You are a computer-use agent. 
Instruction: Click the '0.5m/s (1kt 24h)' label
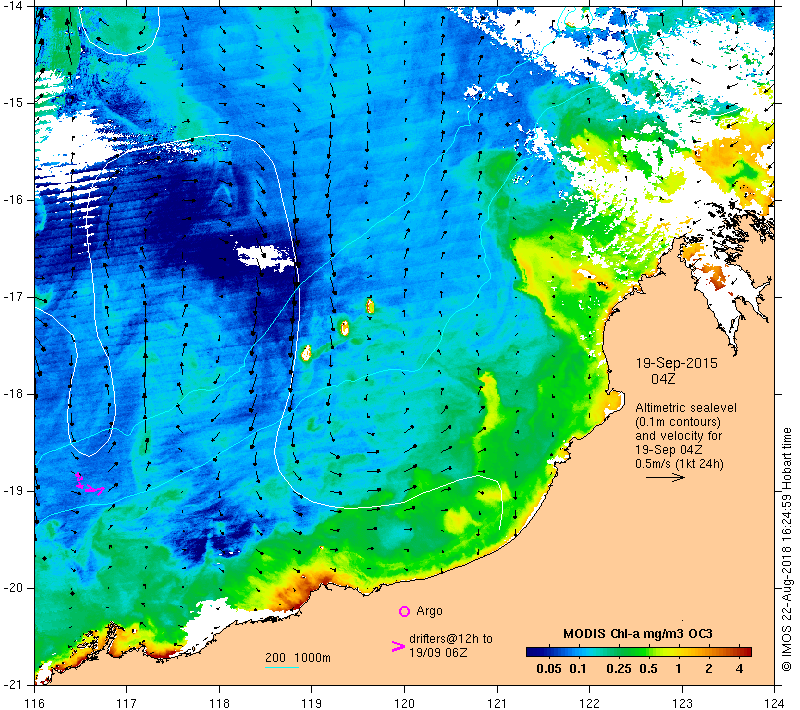tap(679, 464)
